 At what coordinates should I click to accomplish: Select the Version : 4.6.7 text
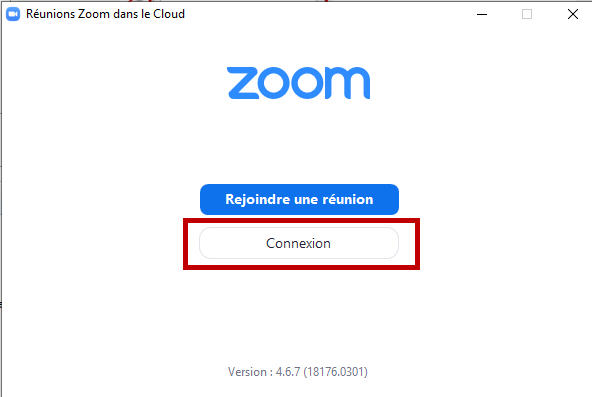tap(264, 372)
